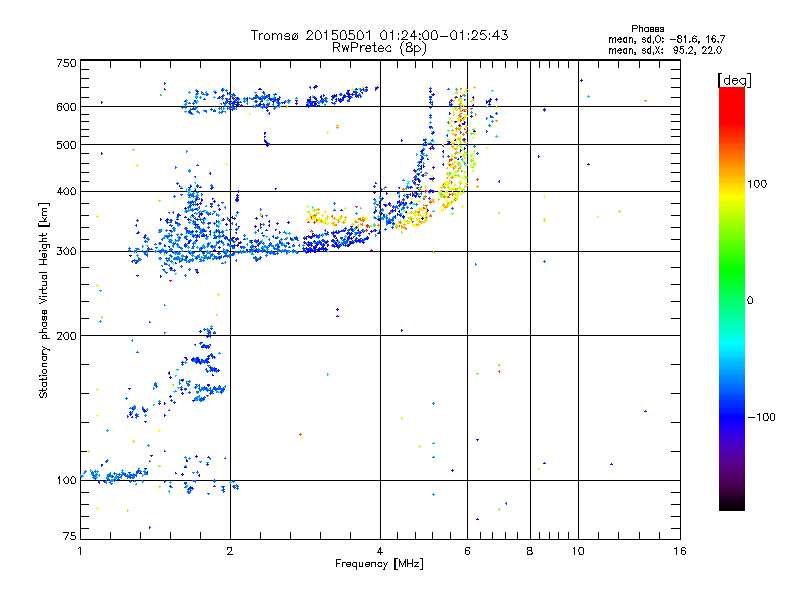Click the y-axis label '600'
The image size is (800, 600).
click(x=66, y=107)
